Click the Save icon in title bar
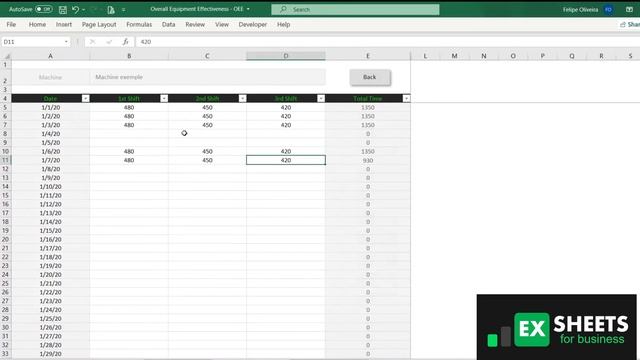This screenshot has width=640, height=360. (62, 9)
